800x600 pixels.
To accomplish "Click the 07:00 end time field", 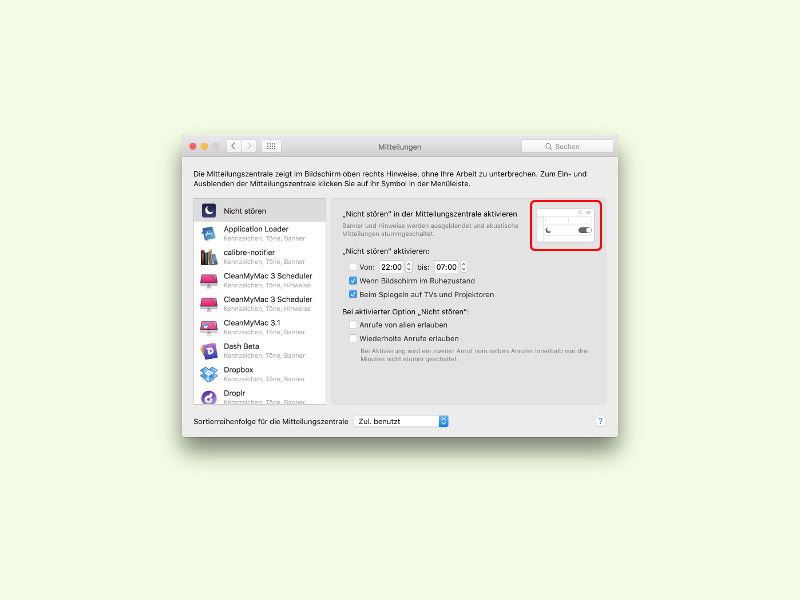I will (446, 267).
